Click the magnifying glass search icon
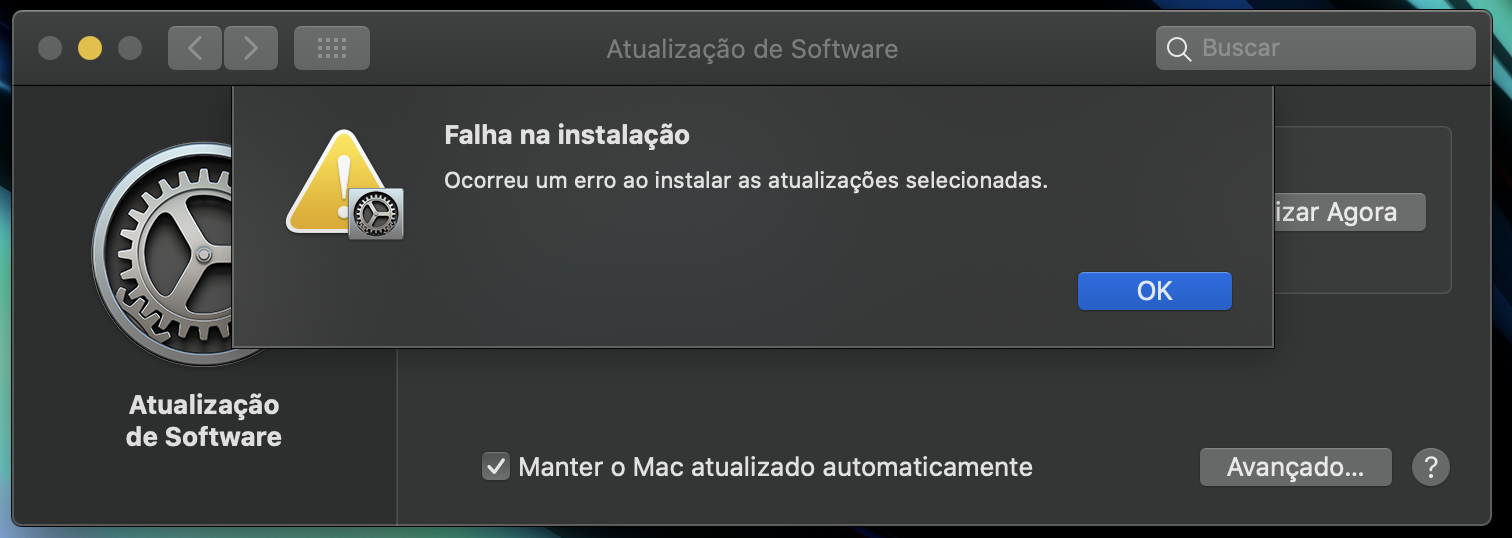Screen dimensions: 1512x538 coord(1179,48)
